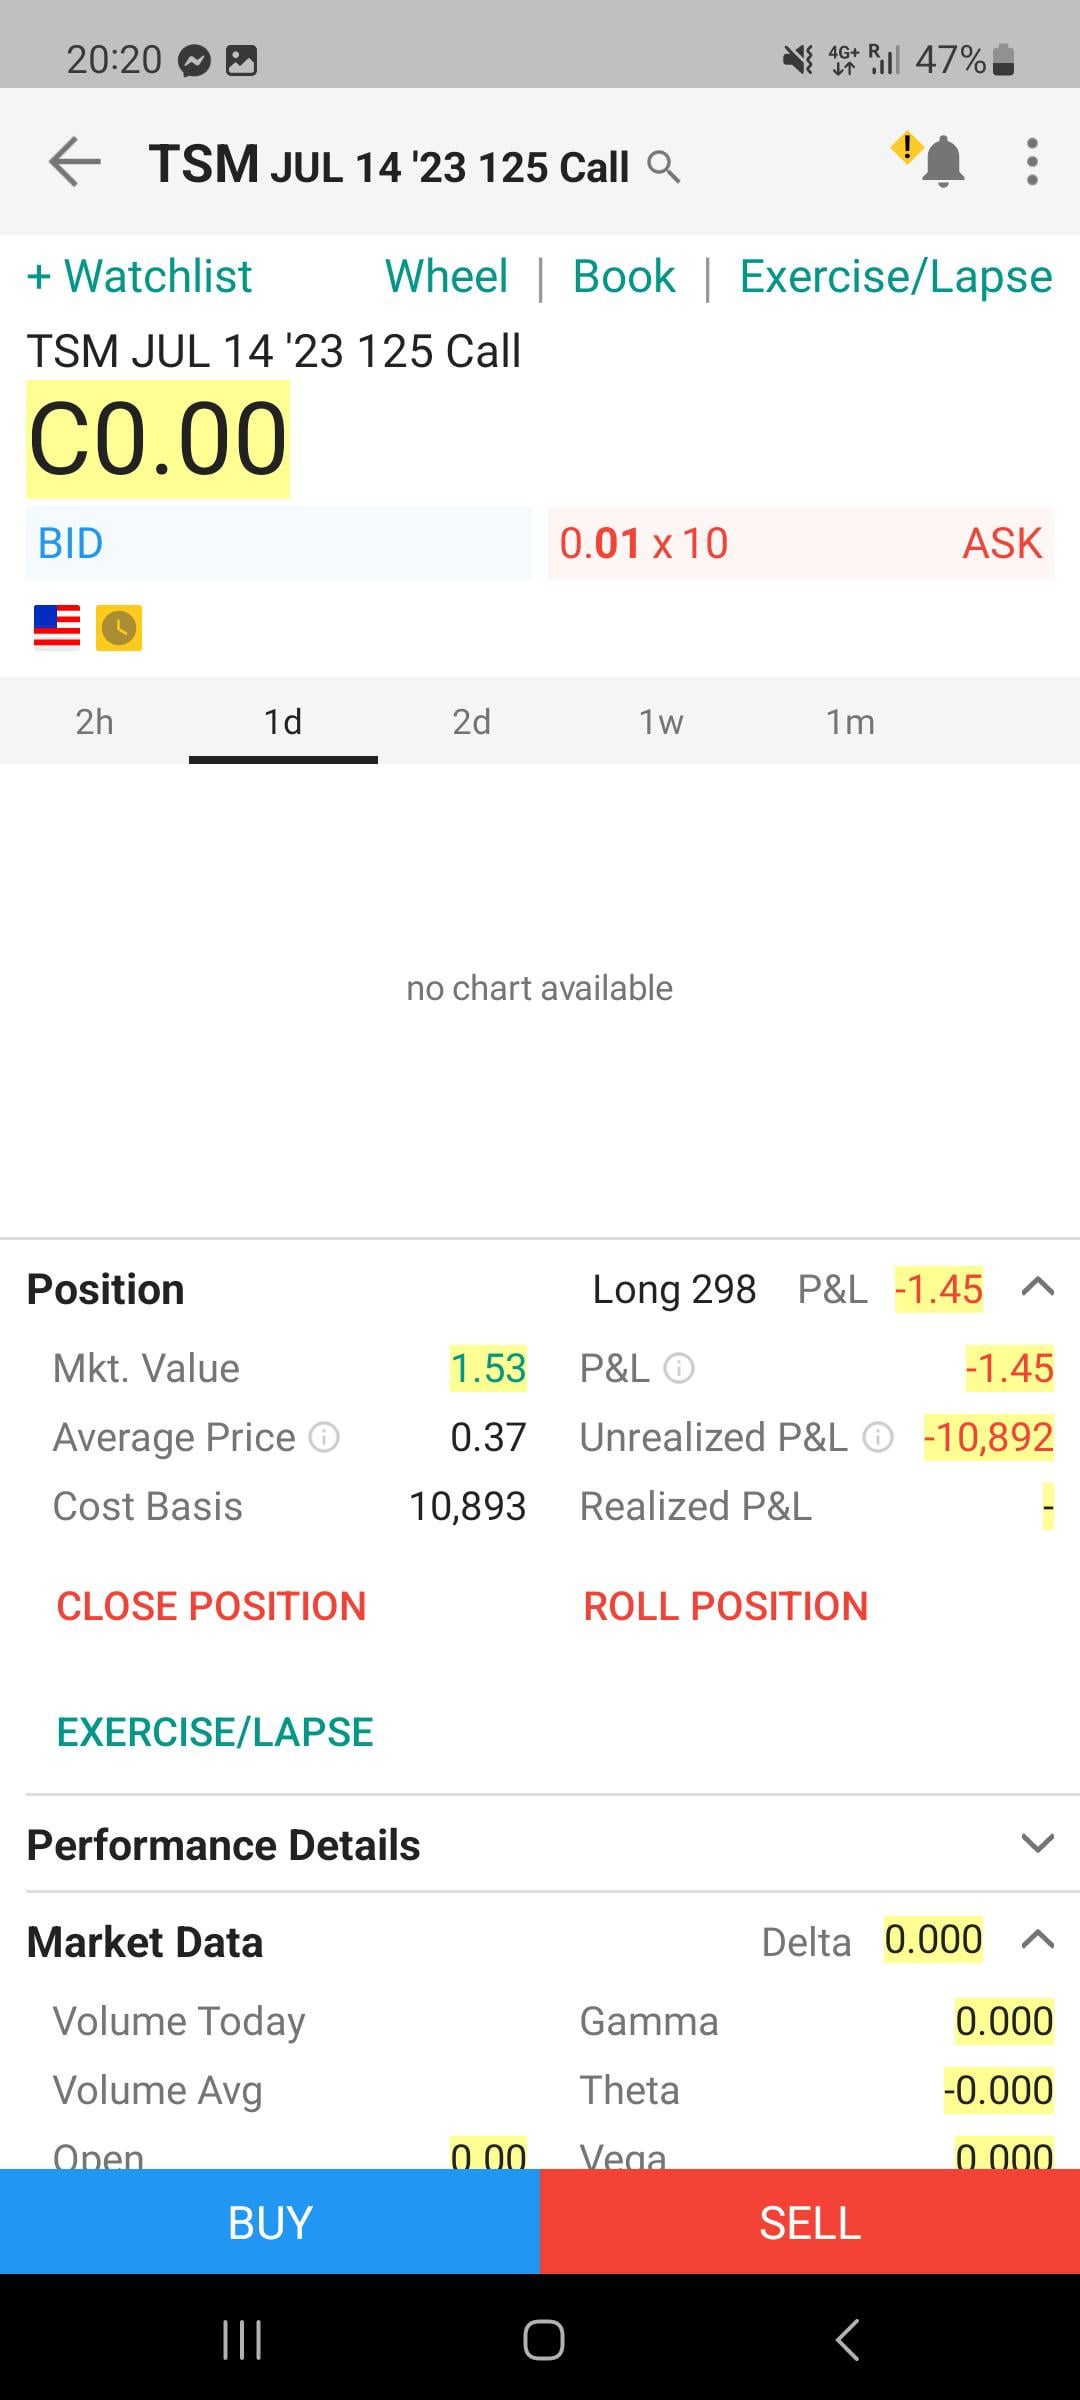Viewport: 1080px width, 2400px height.
Task: Open the Wheel link
Action: (x=446, y=276)
